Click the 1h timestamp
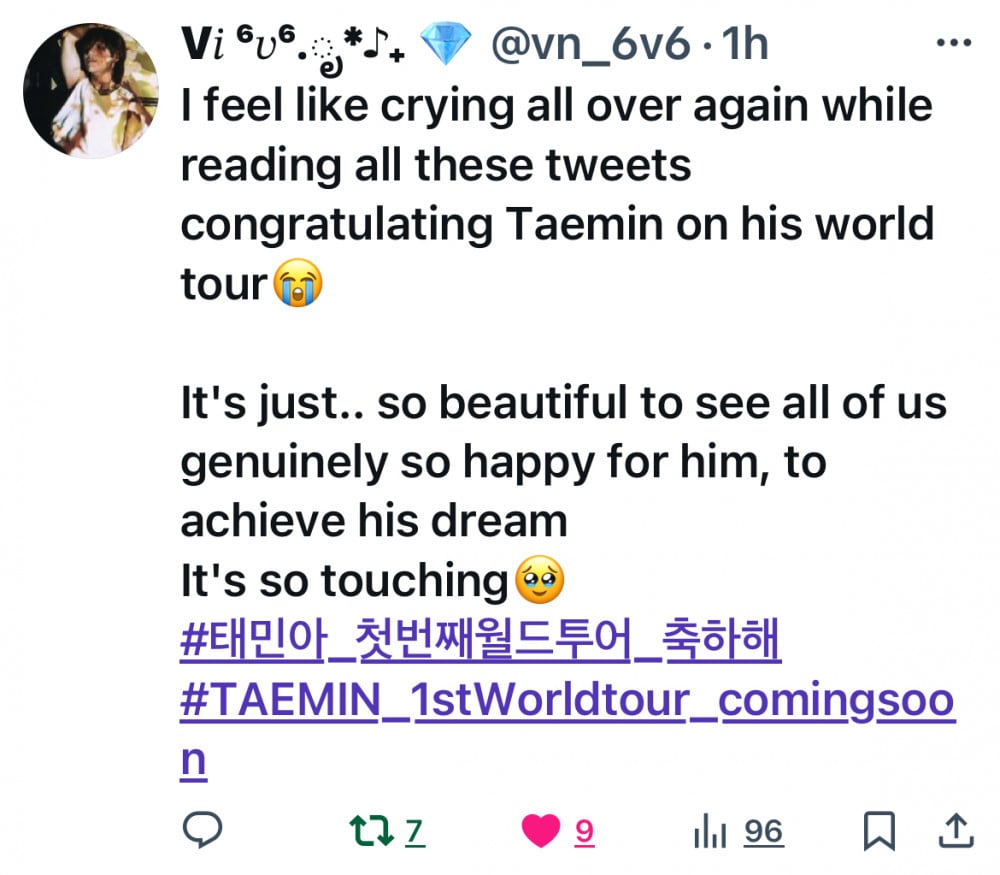1000x875 pixels. coord(744,44)
